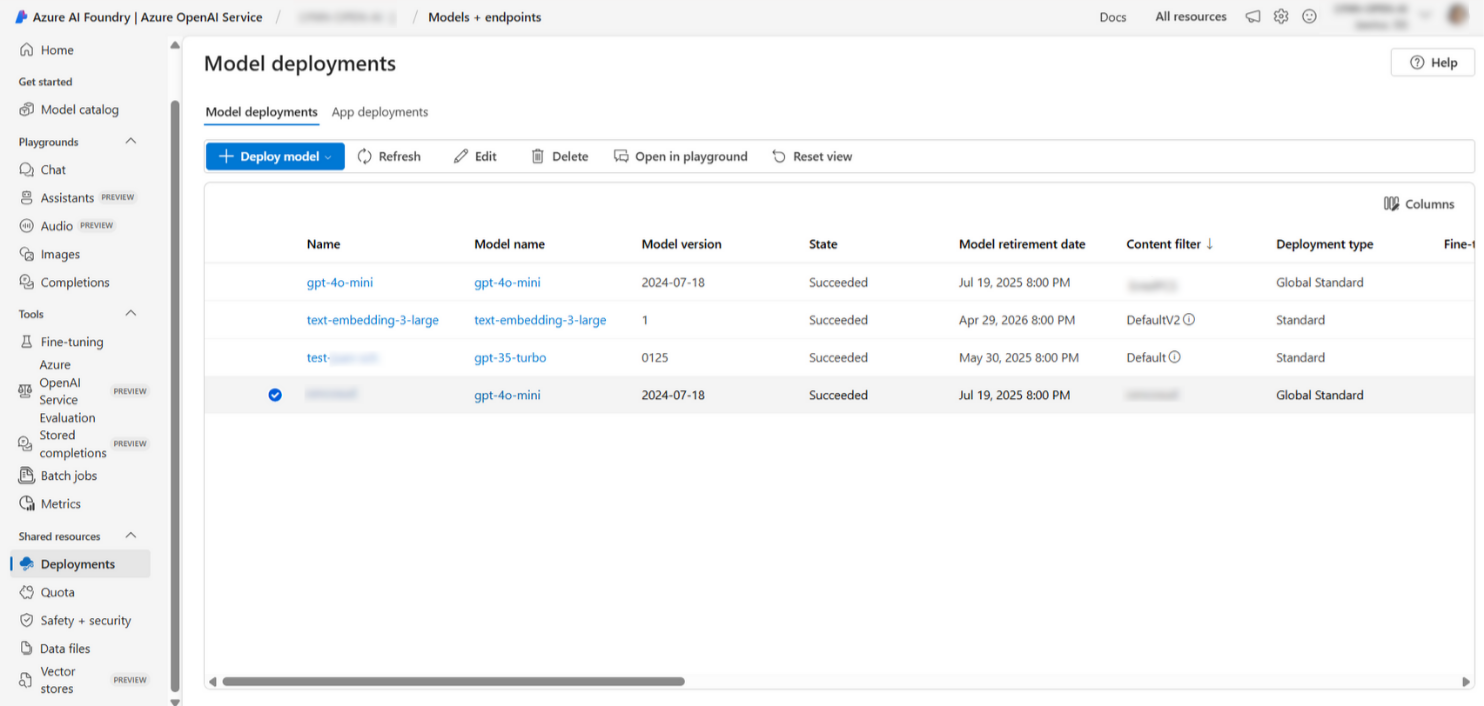Click the Deployments icon in sidebar
This screenshot has width=1484, height=706.
[x=27, y=564]
